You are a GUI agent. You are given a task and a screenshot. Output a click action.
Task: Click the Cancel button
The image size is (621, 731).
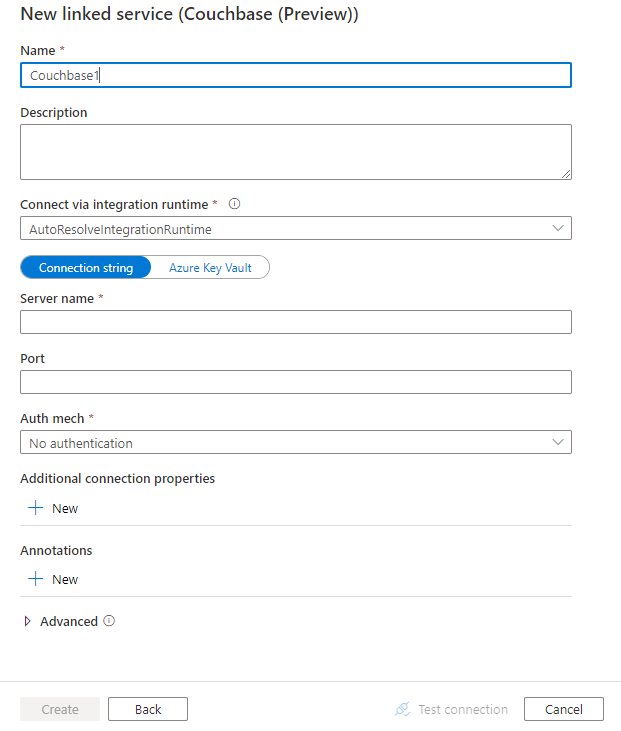tap(564, 709)
